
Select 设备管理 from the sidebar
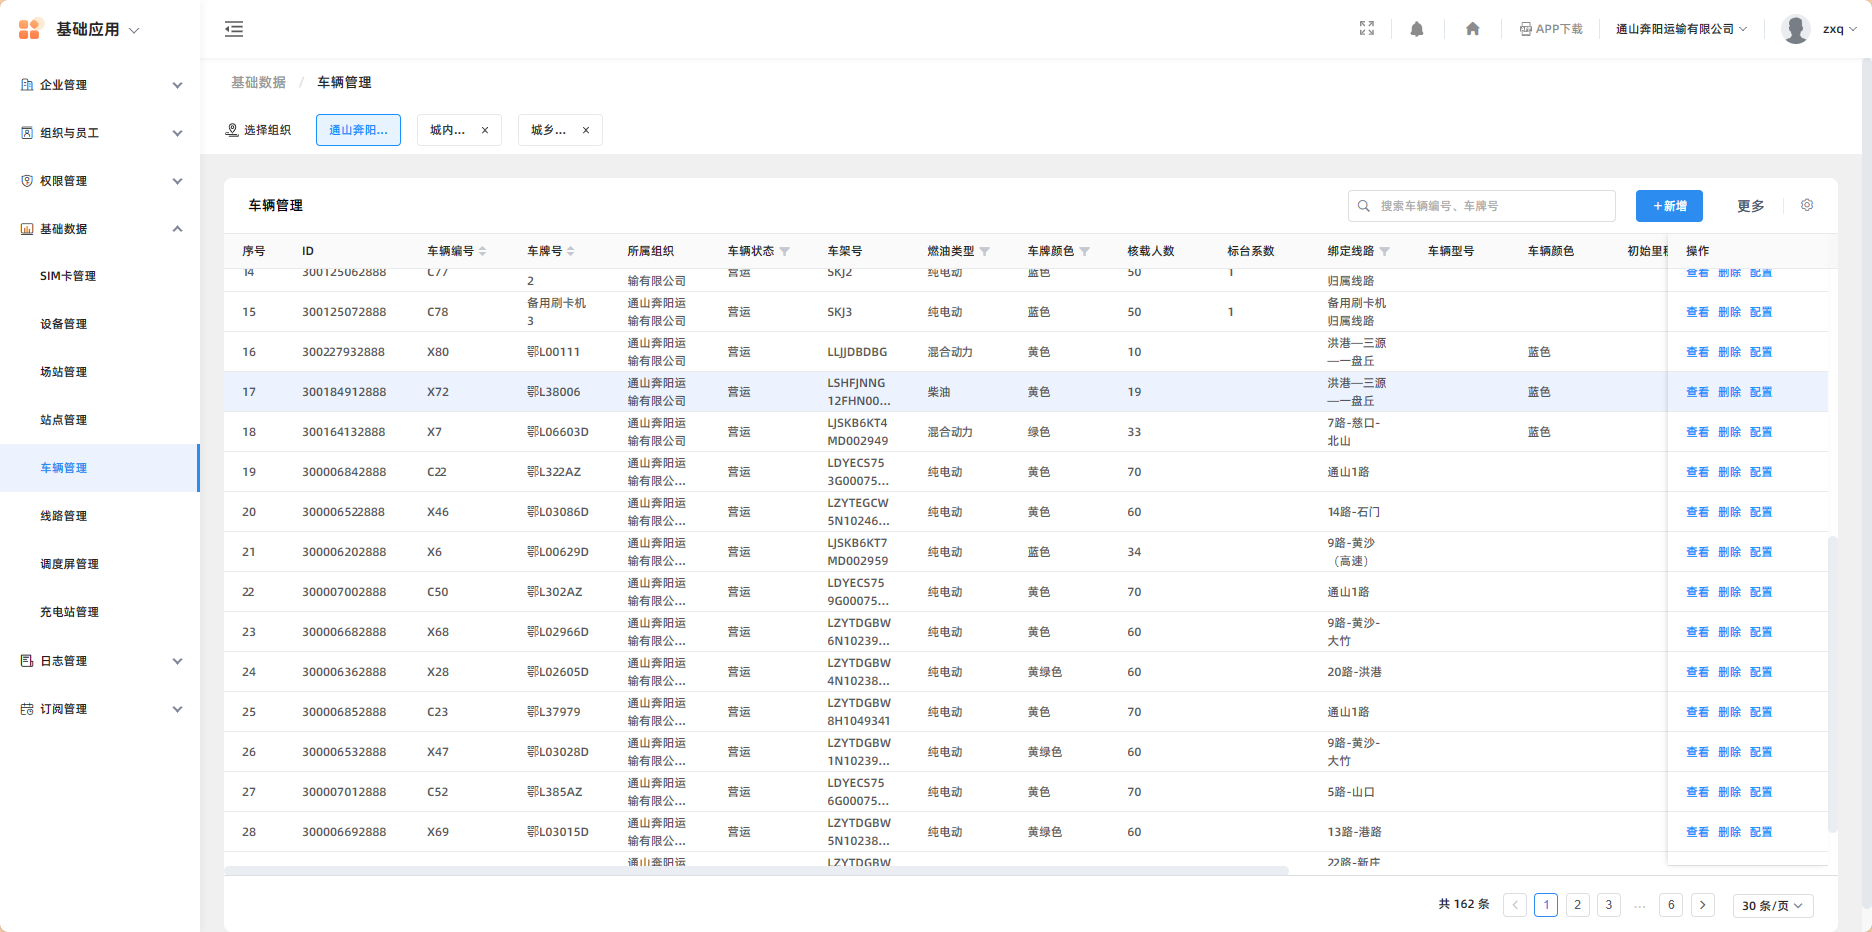click(64, 324)
